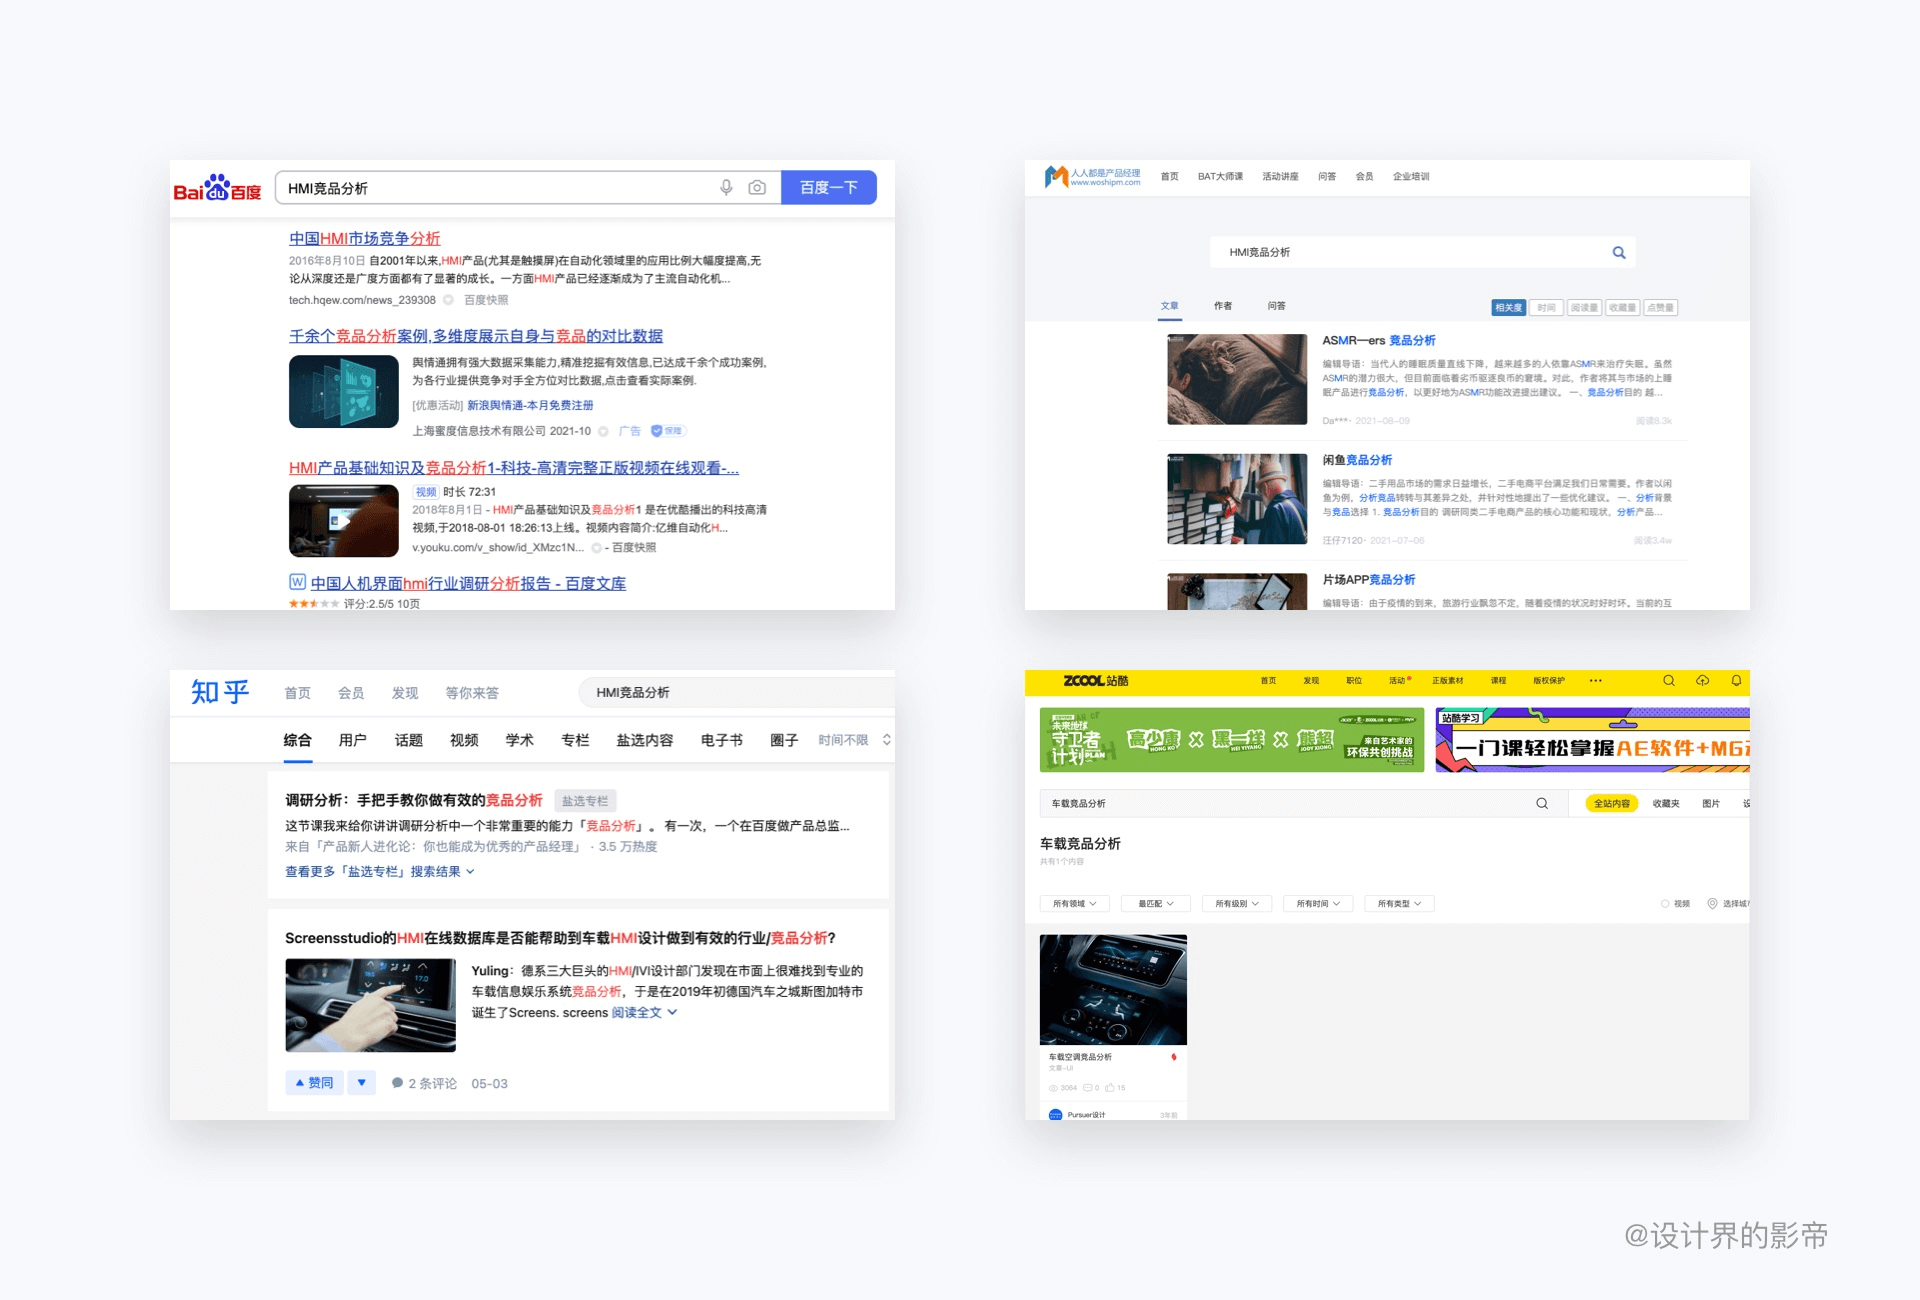Switch to Zhihu 视频 tab
This screenshot has height=1300, width=1920.
(464, 740)
